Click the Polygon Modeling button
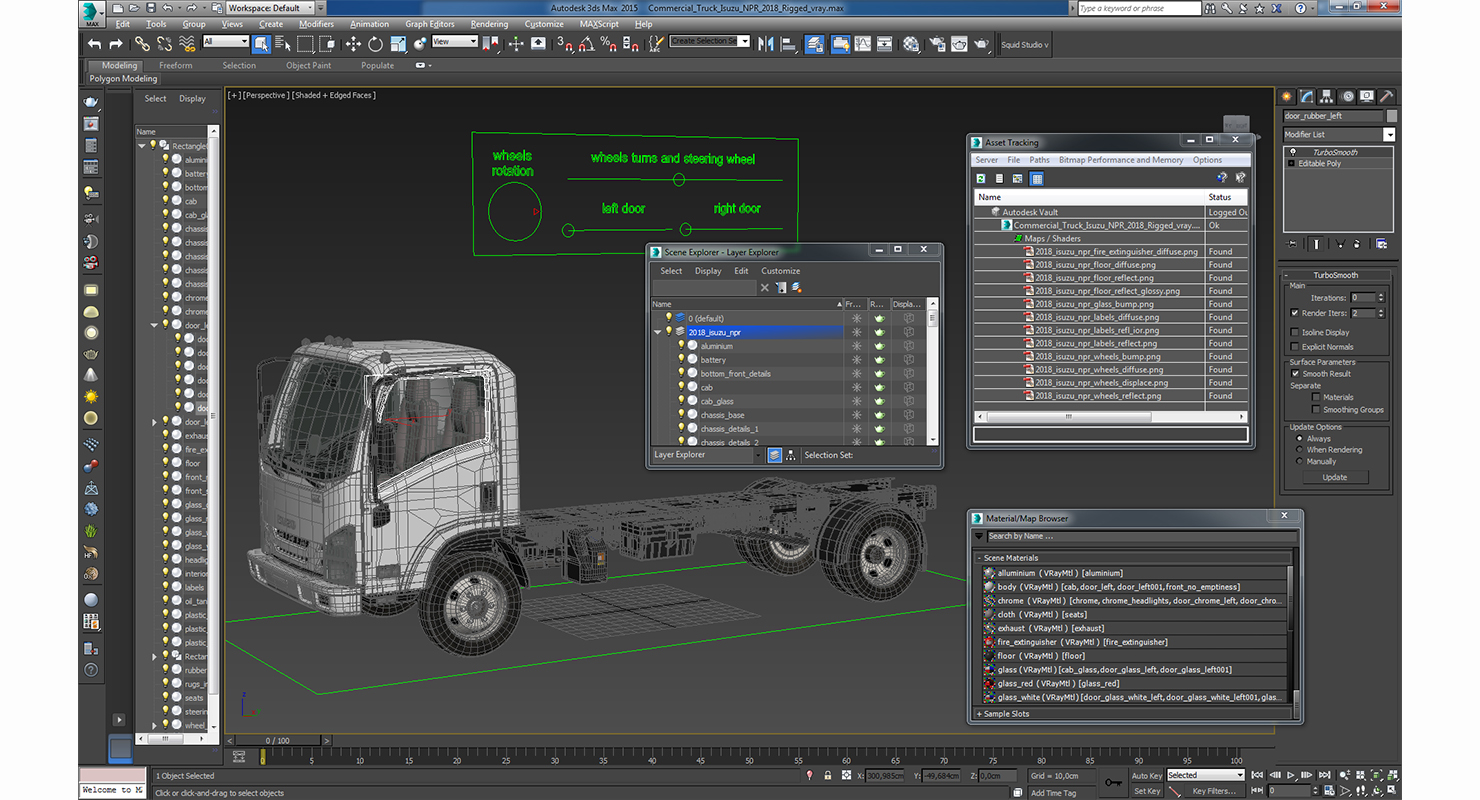The height and width of the screenshot is (800, 1480). (x=123, y=78)
